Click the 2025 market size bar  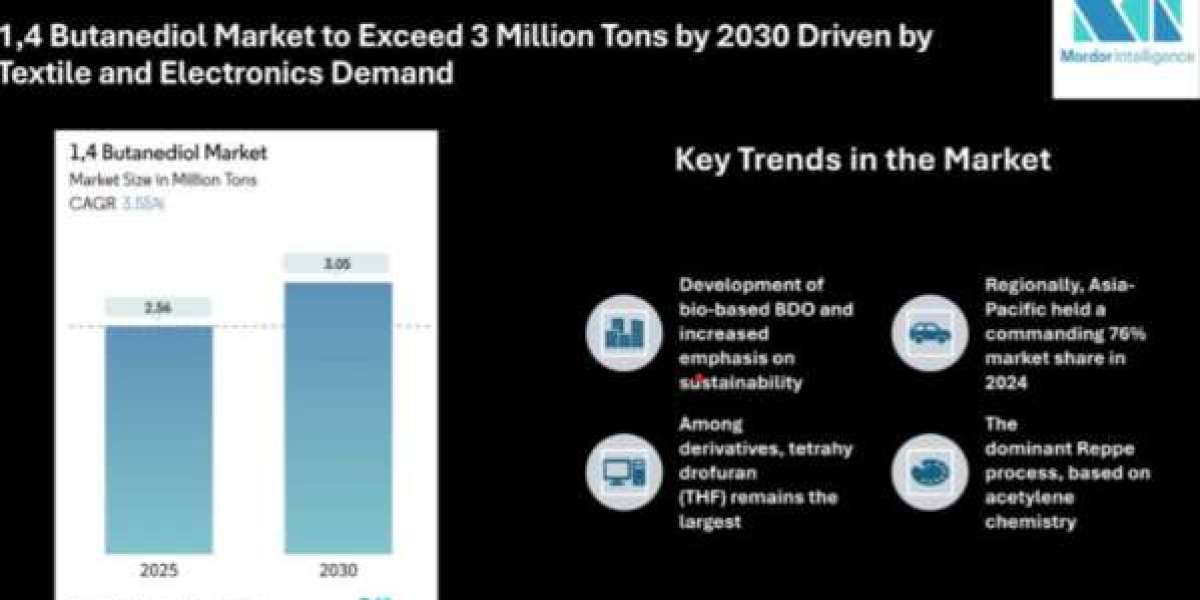(x=159, y=439)
